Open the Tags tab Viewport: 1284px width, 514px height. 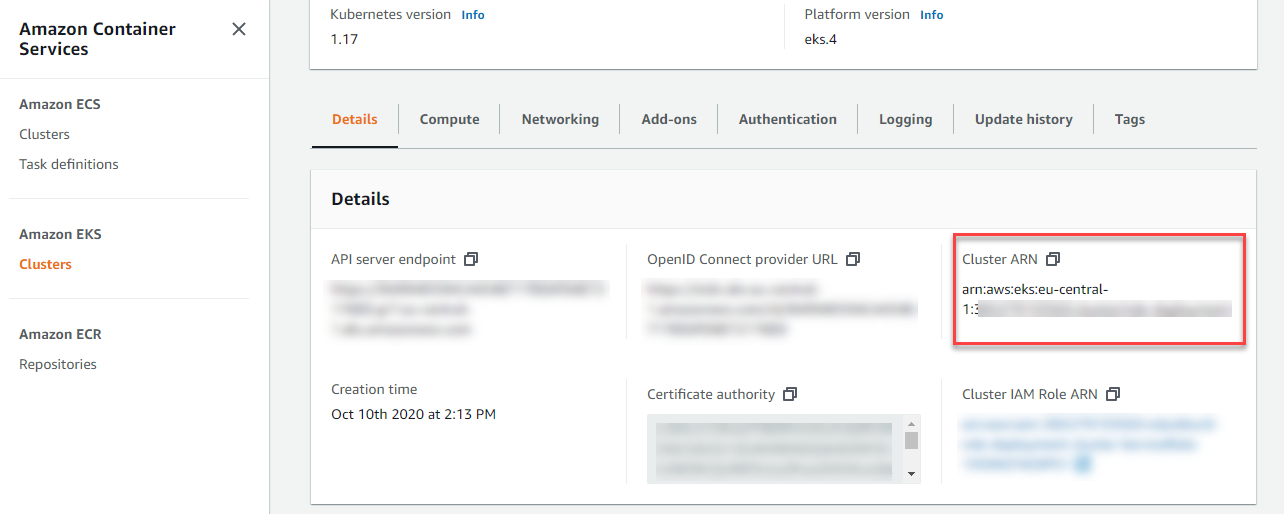(1130, 119)
